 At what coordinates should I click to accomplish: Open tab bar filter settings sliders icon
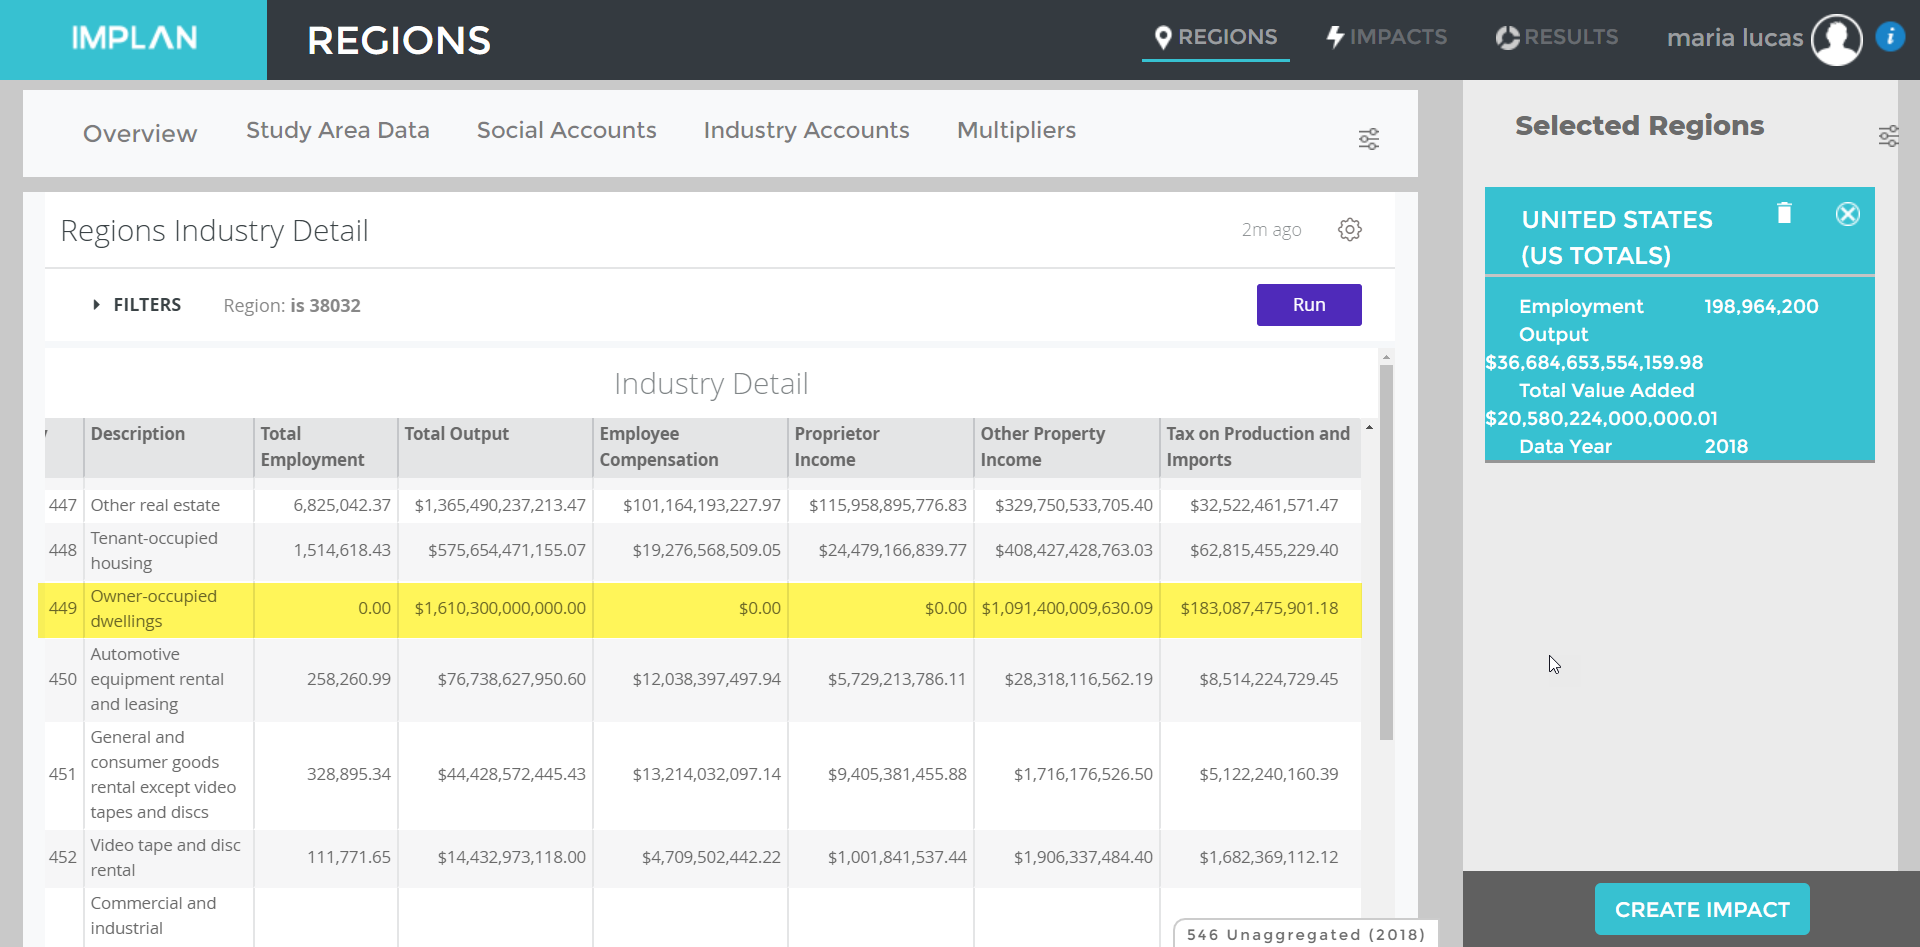click(1369, 139)
